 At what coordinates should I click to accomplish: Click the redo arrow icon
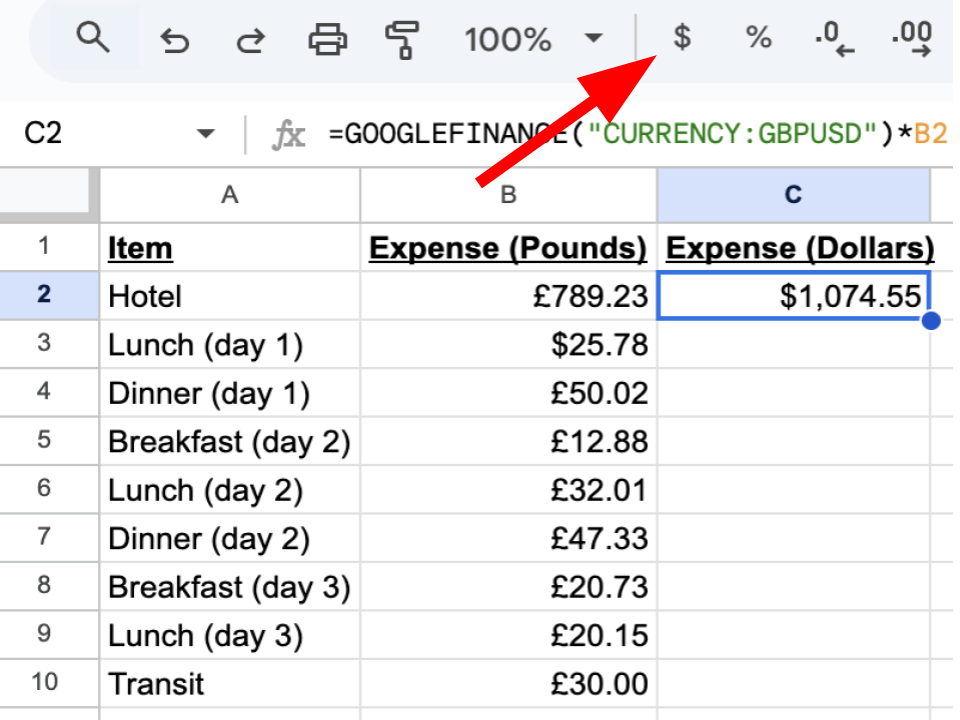coord(250,40)
